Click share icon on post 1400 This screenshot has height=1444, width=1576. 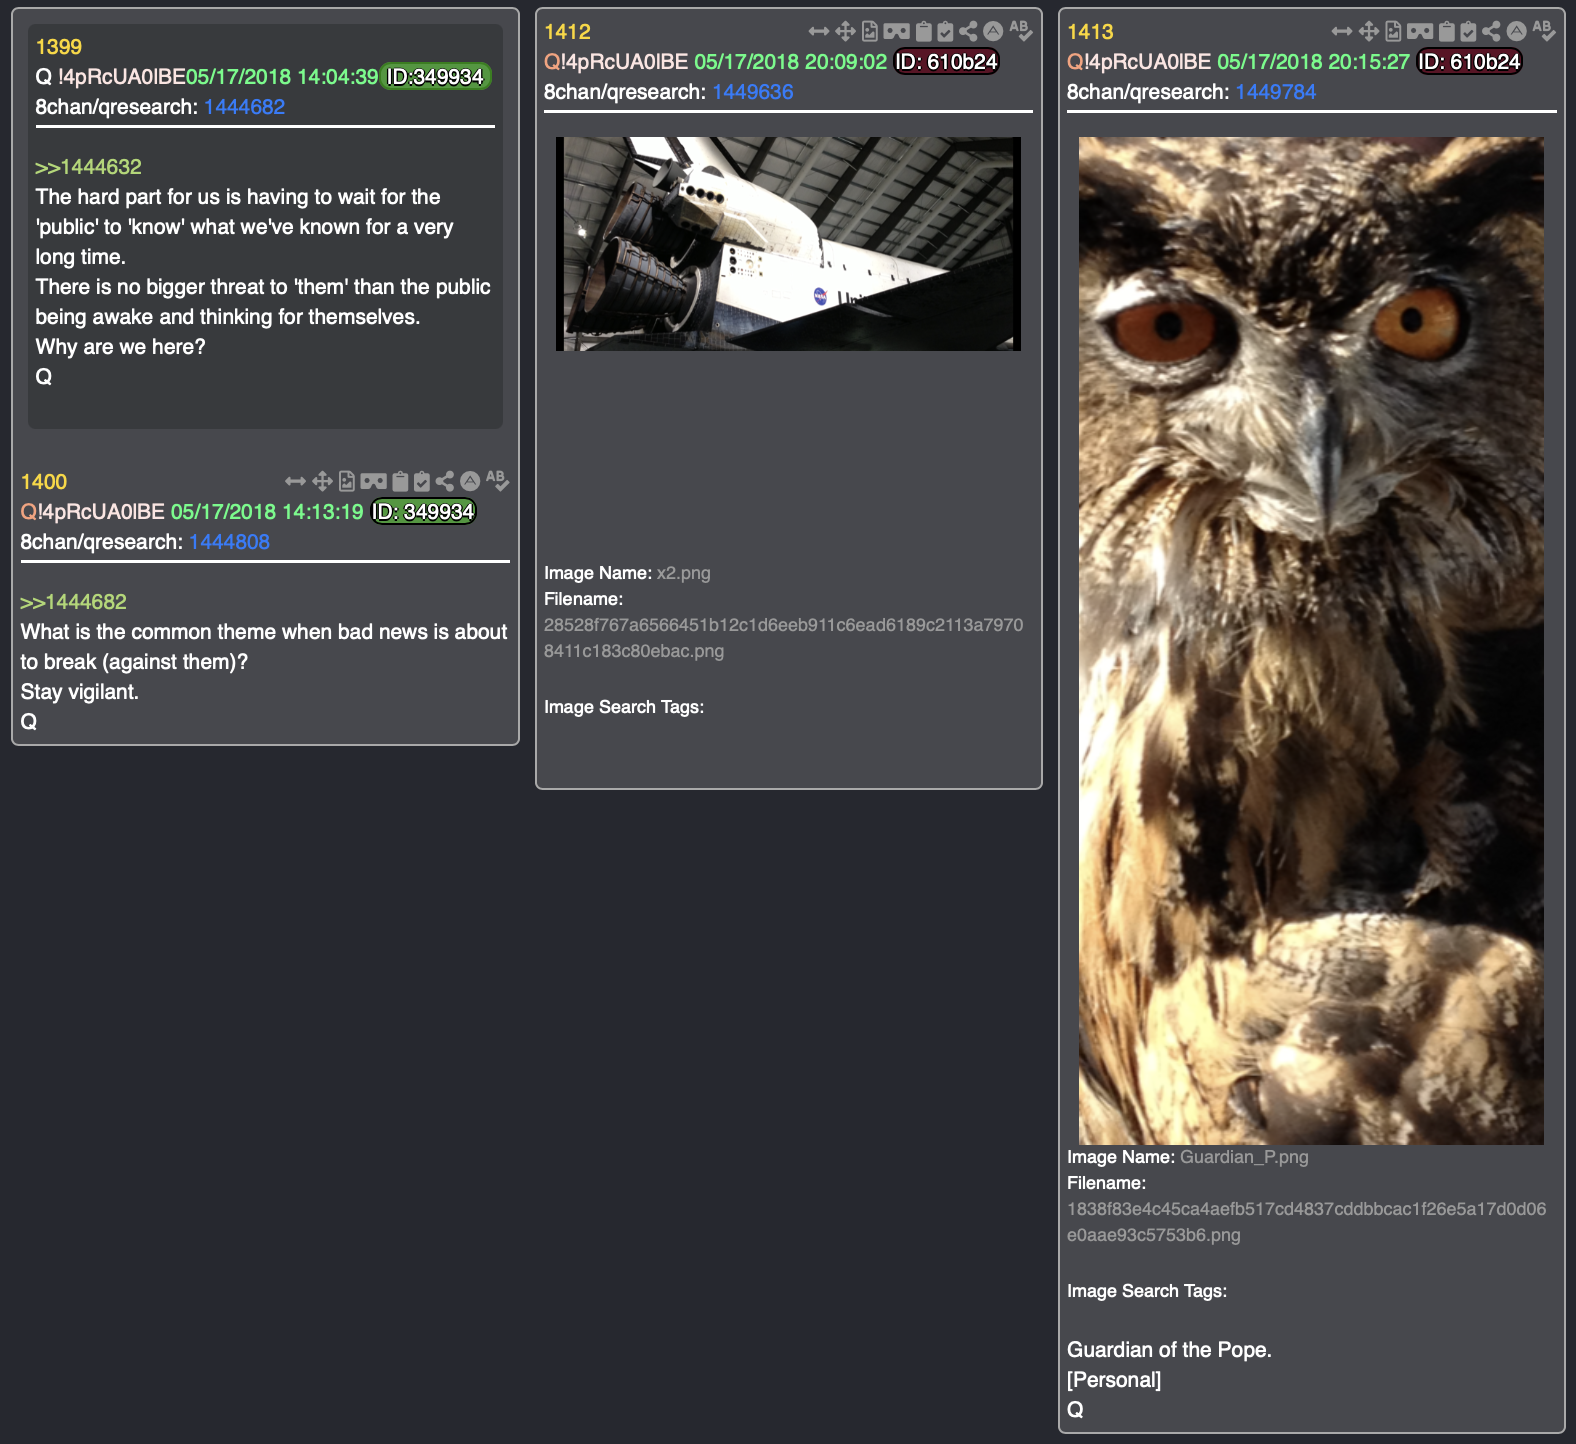point(445,481)
